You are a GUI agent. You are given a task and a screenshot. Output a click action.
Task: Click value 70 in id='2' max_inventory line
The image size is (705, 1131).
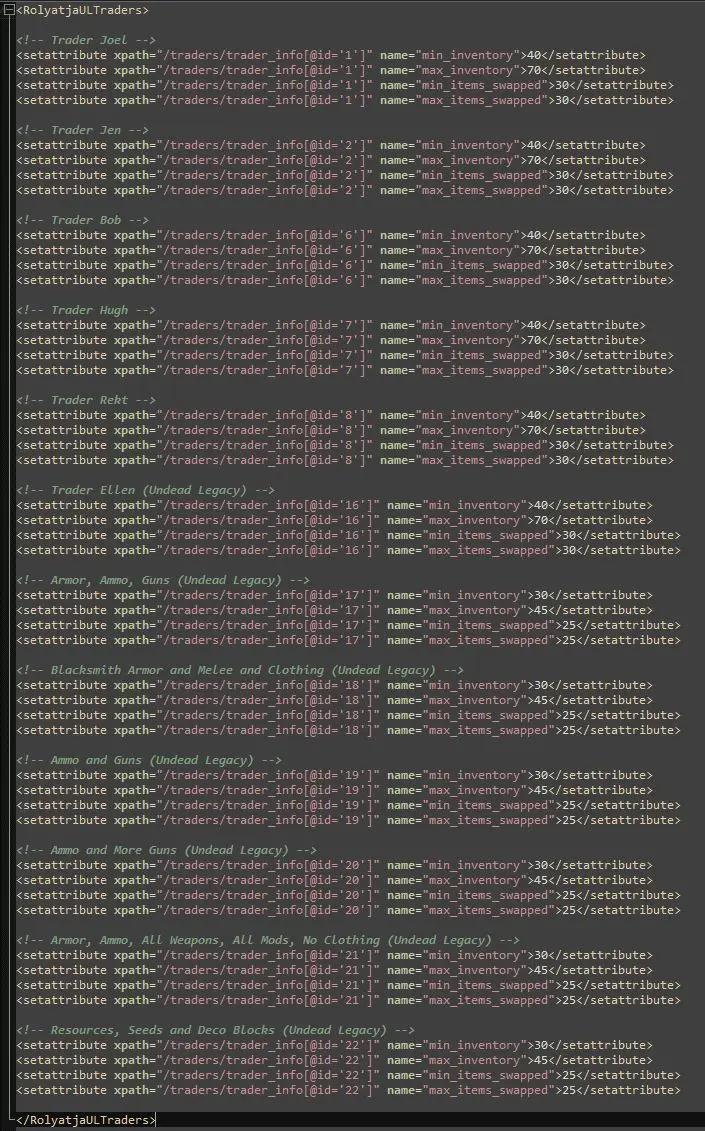coord(534,160)
